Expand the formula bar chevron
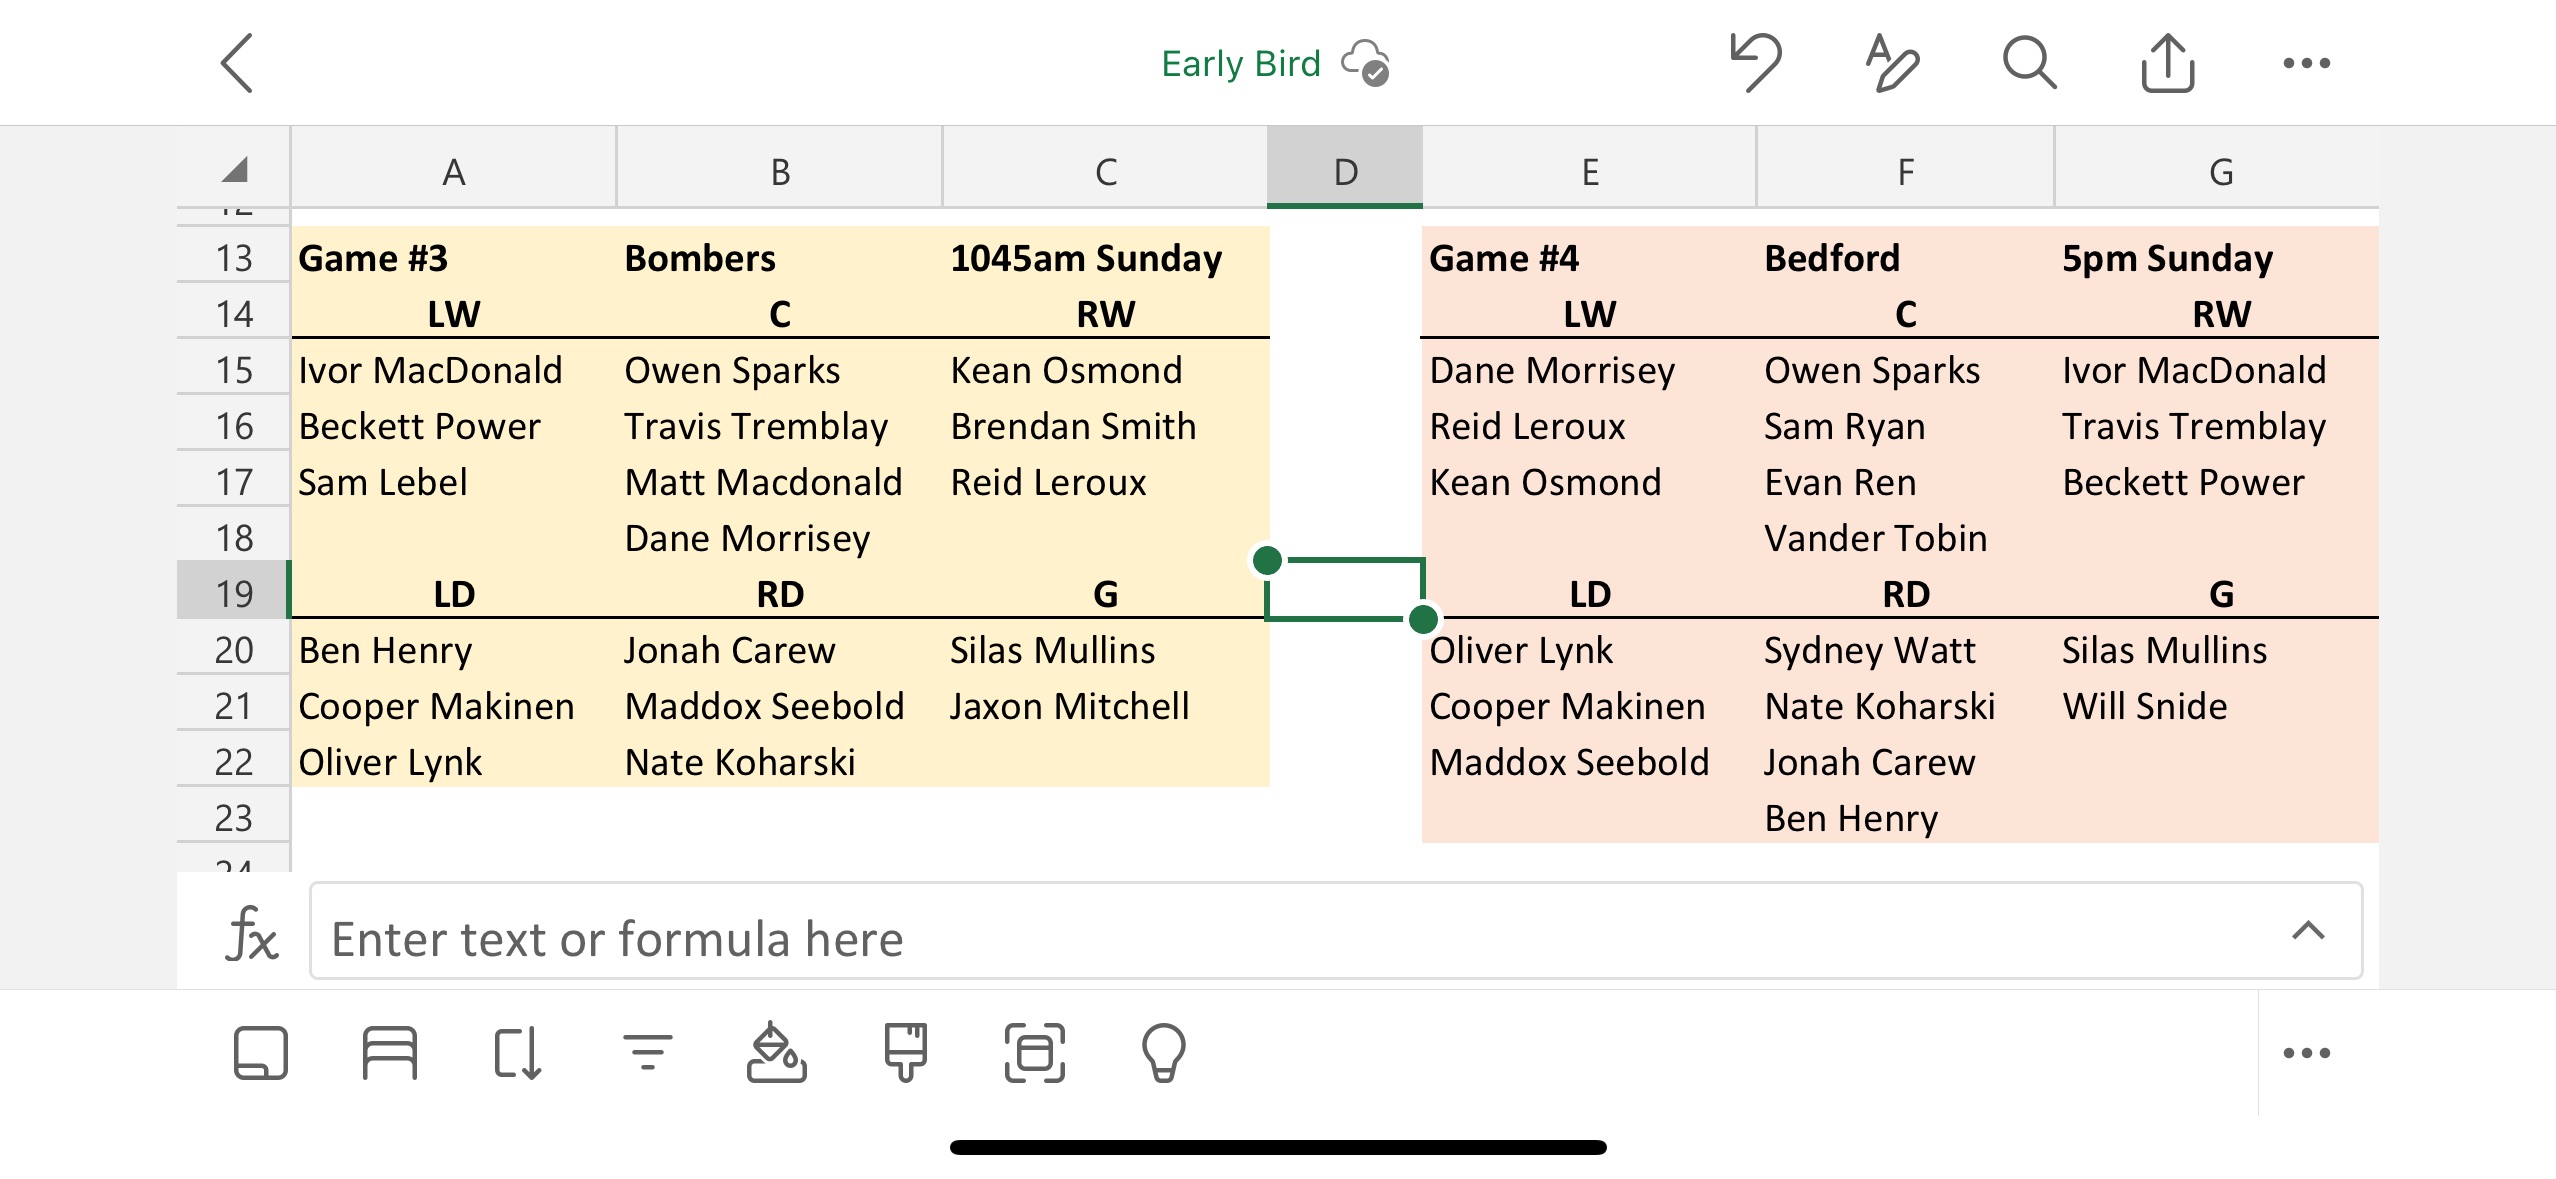The image size is (2556, 1179). pos(2307,931)
